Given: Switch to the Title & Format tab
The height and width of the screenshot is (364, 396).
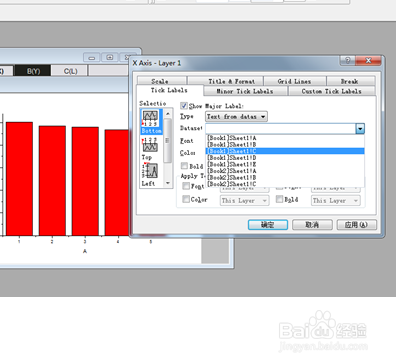Looking at the screenshot, I should 226,81.
